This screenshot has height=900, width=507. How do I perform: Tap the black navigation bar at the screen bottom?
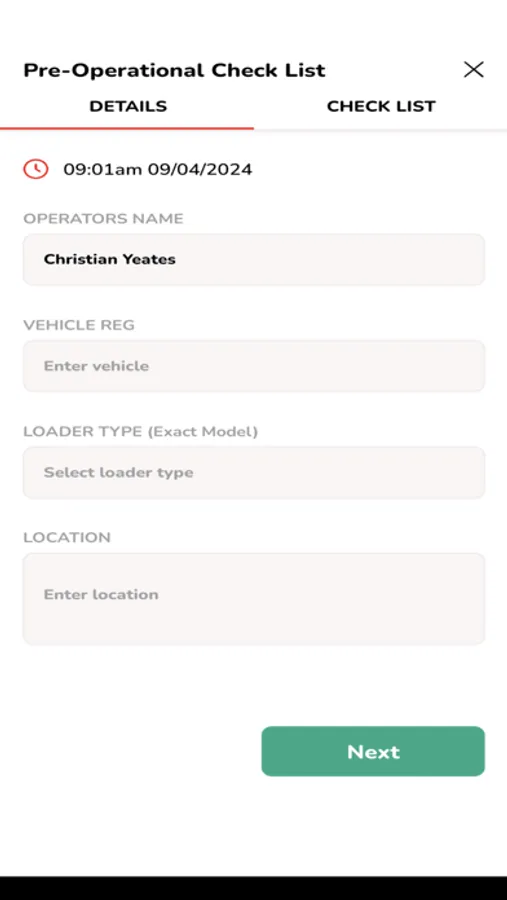253,888
